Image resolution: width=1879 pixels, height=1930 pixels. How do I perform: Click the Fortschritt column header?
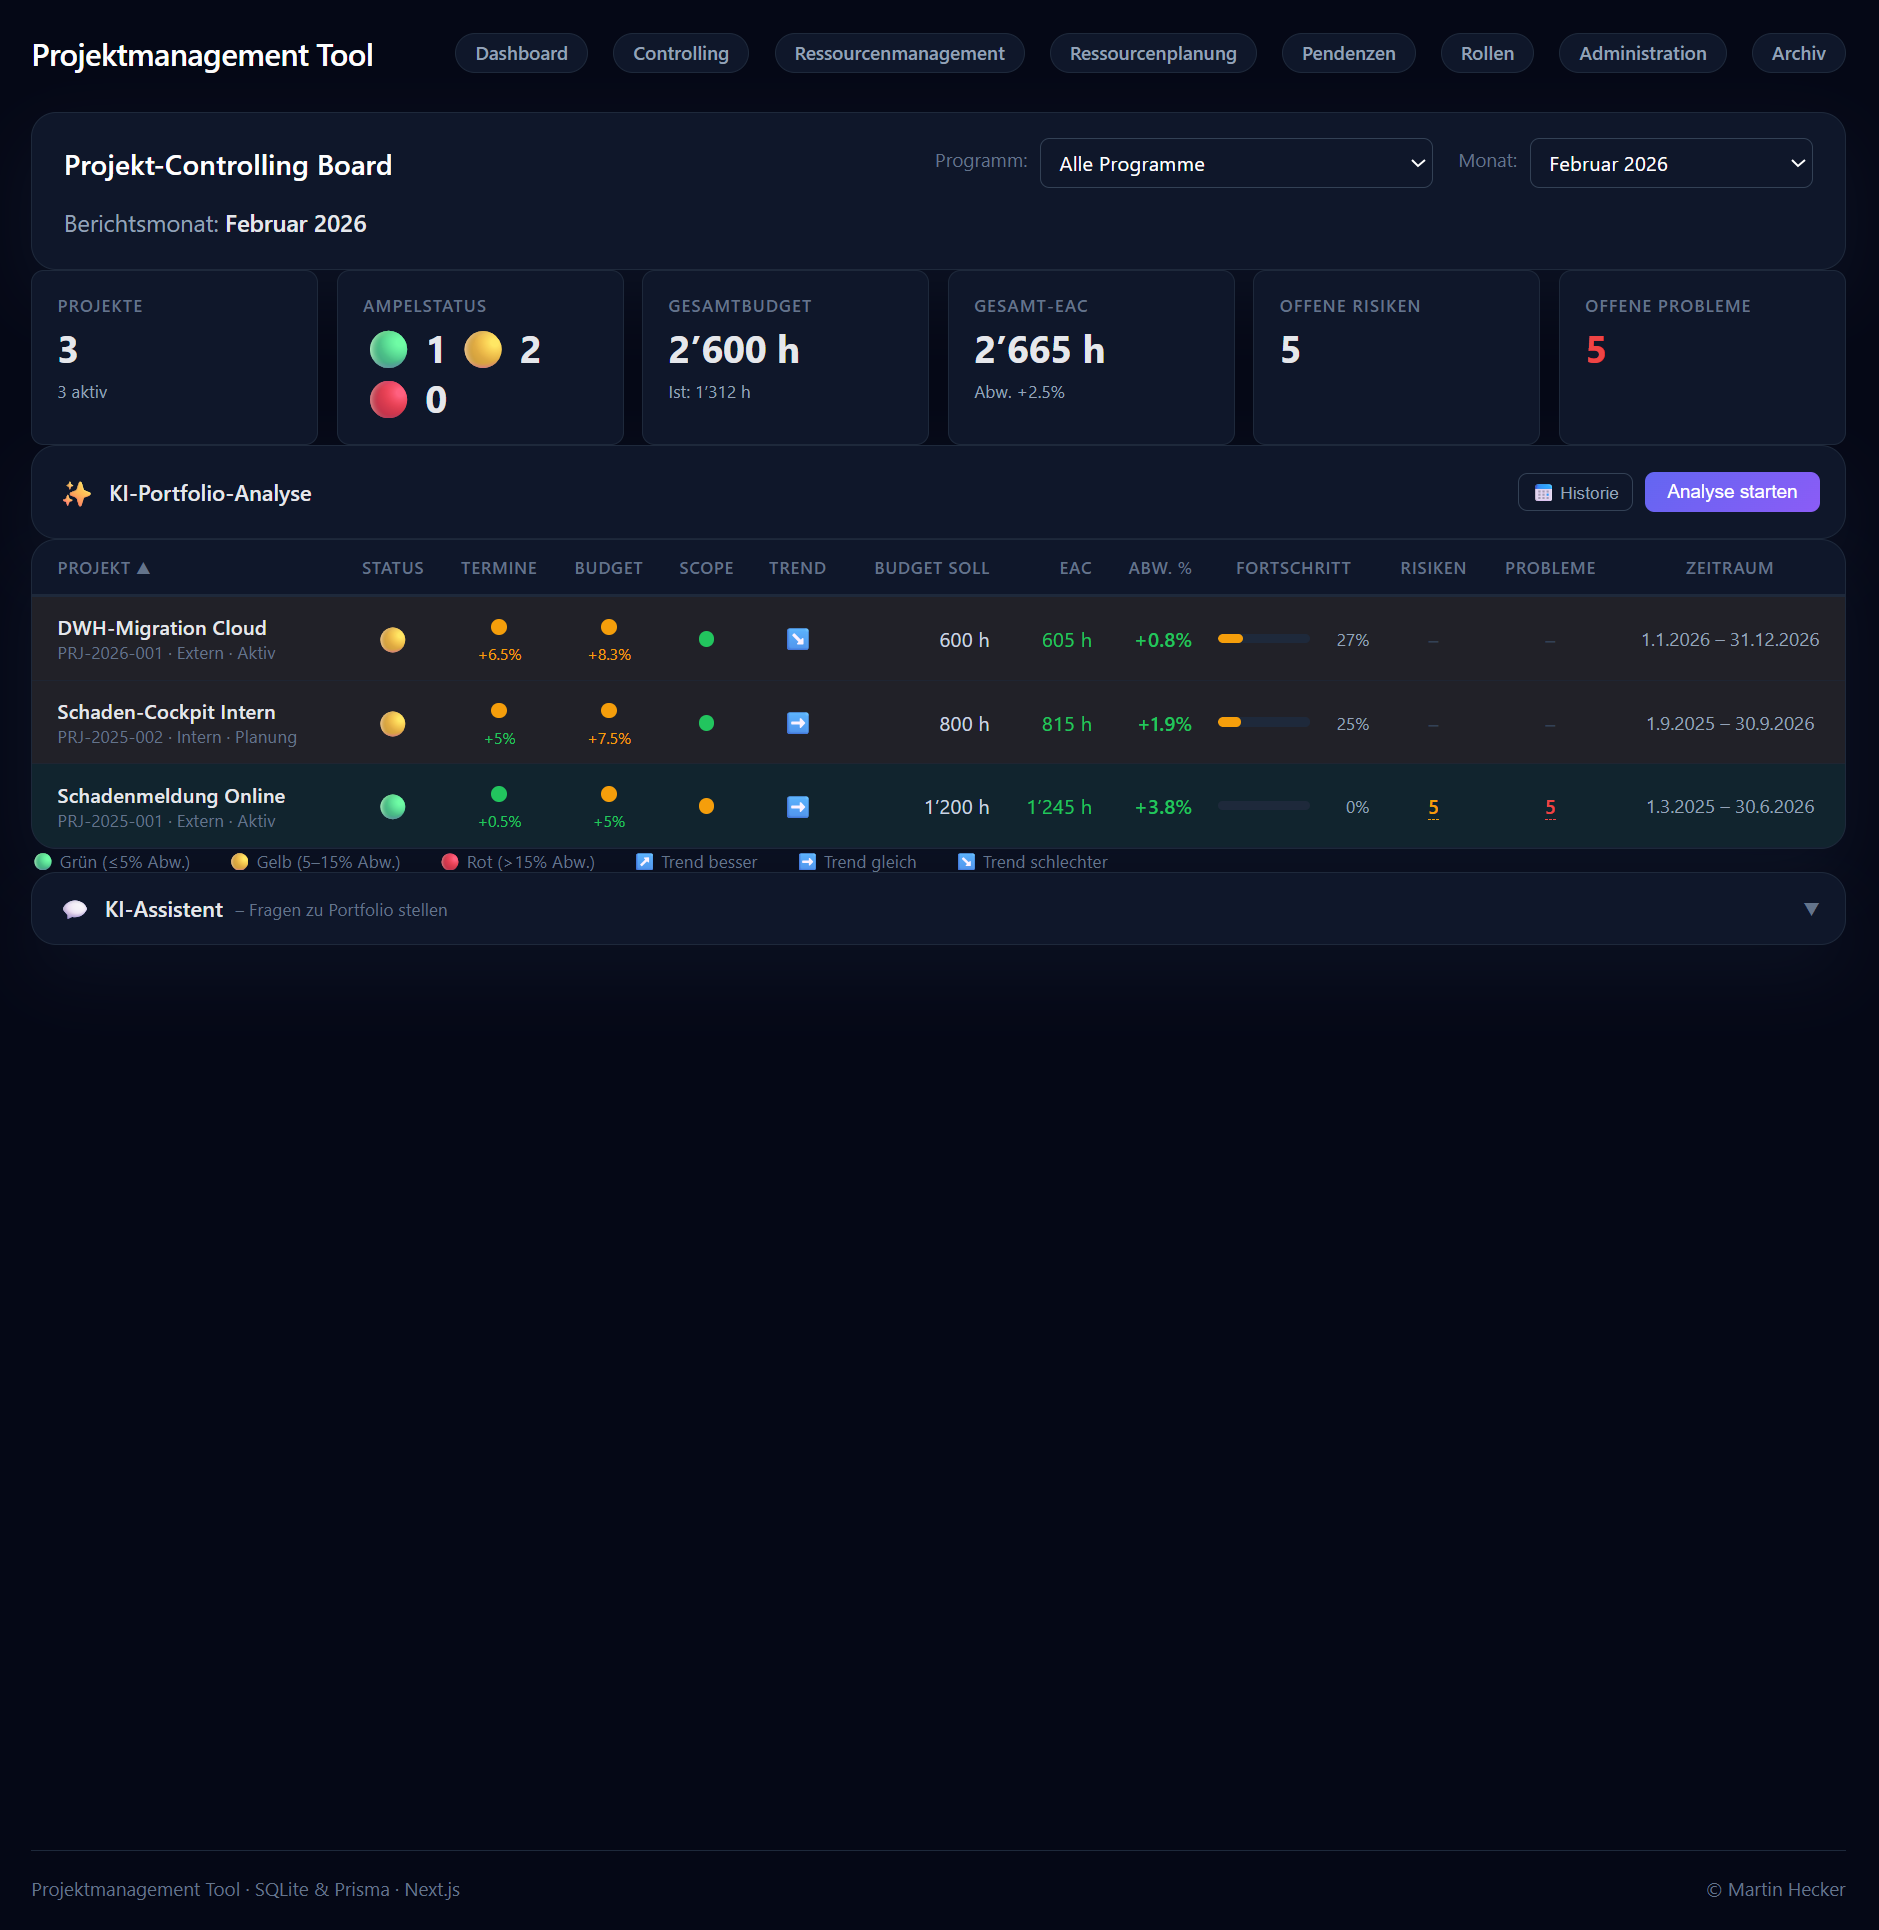point(1293,568)
